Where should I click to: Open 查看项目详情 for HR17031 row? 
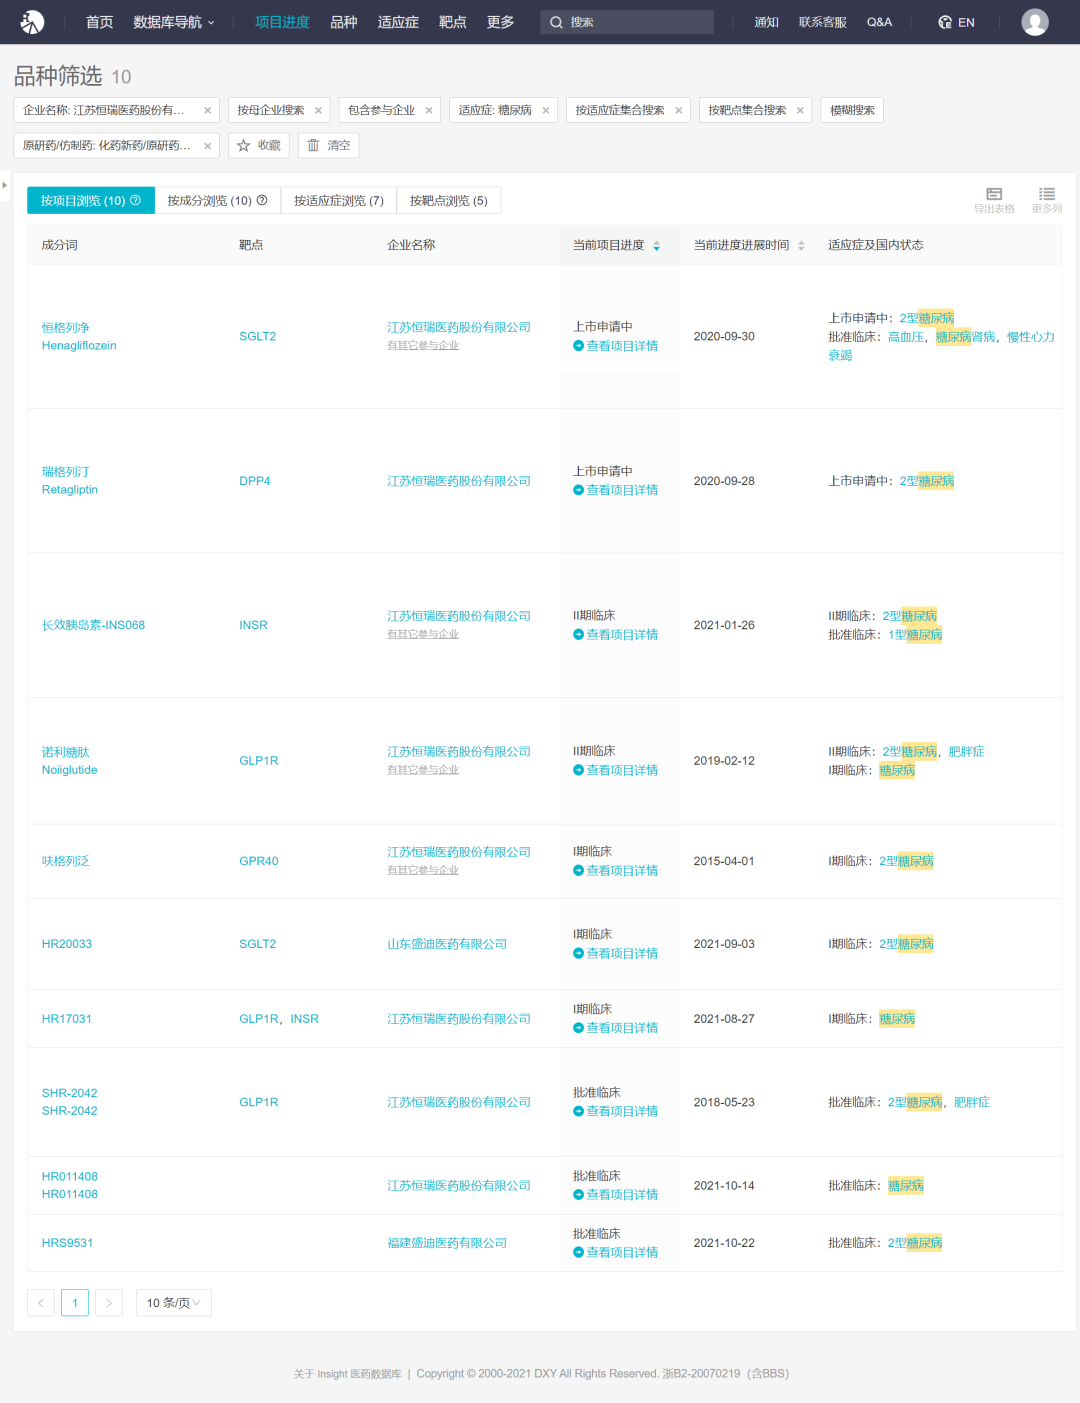tap(616, 1028)
